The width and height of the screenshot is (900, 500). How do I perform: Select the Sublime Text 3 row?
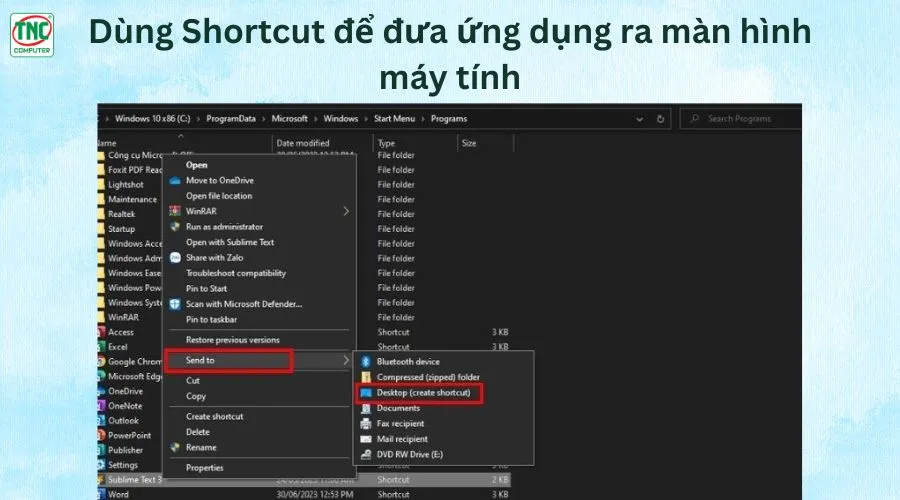tap(304, 480)
